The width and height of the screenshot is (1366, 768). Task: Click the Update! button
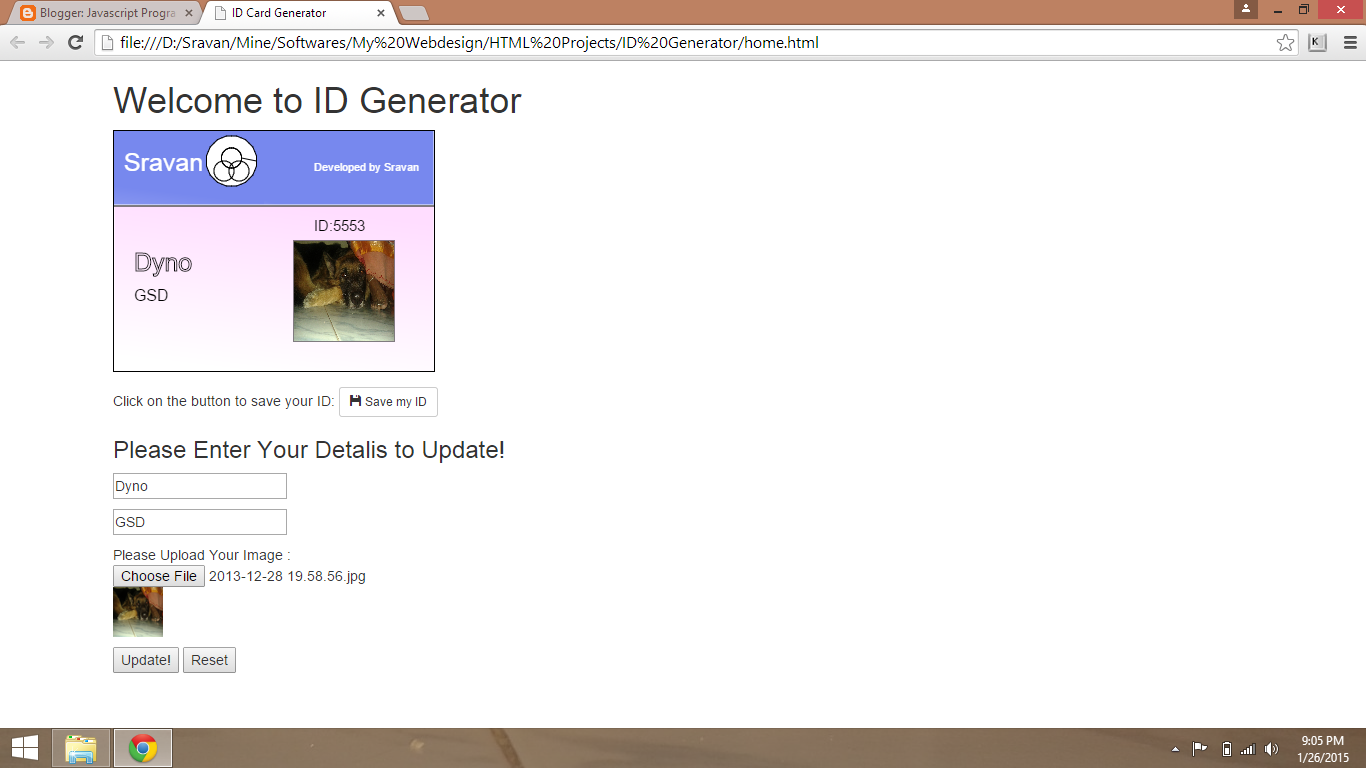point(146,660)
